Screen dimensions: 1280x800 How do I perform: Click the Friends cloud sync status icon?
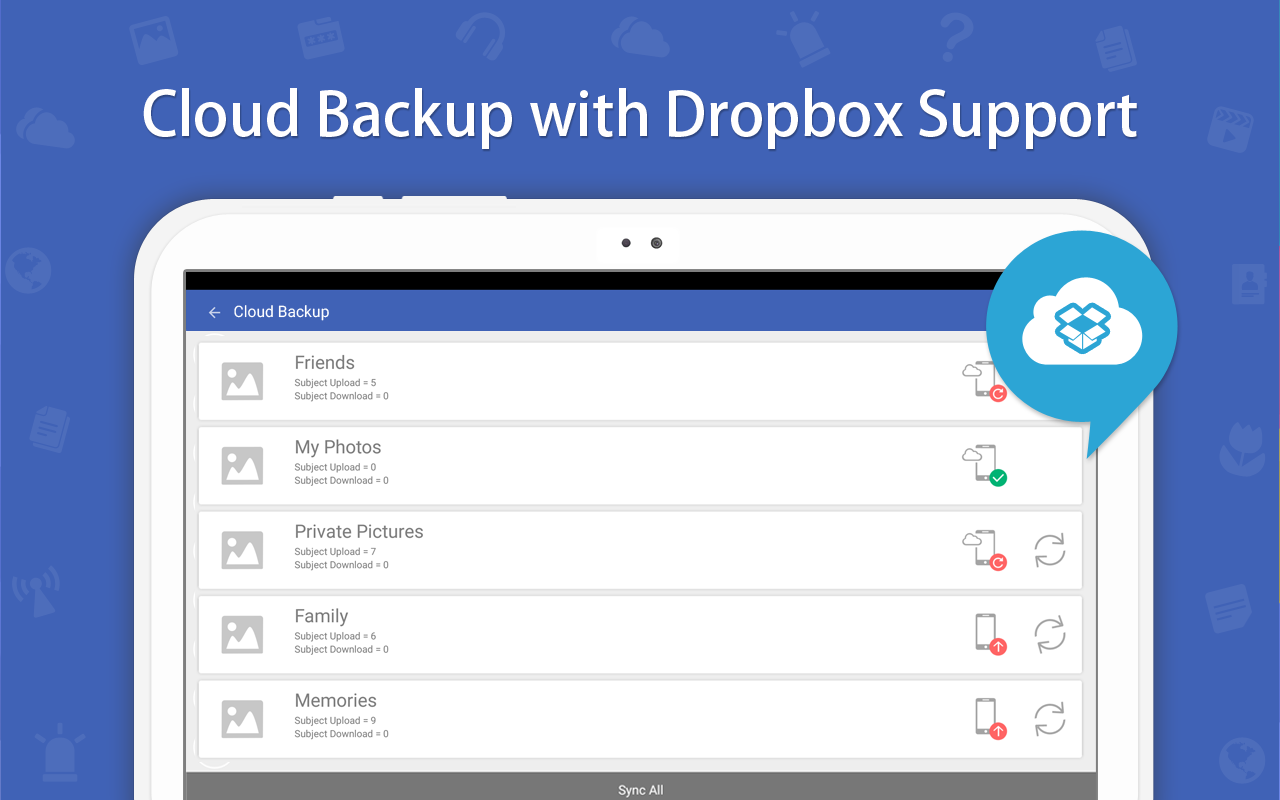pos(984,381)
